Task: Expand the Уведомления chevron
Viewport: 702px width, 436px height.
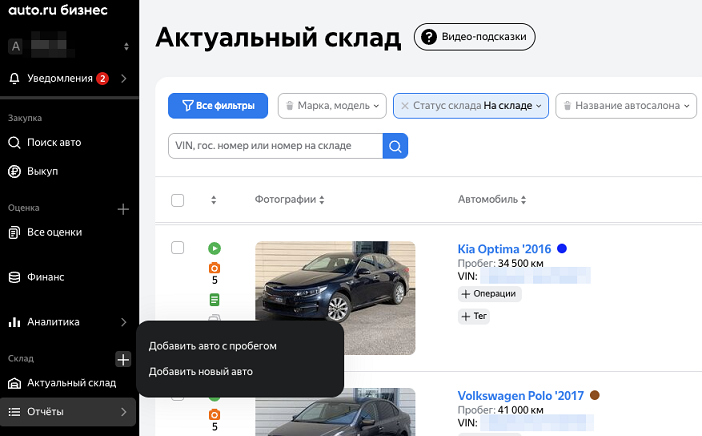Action: [124, 79]
